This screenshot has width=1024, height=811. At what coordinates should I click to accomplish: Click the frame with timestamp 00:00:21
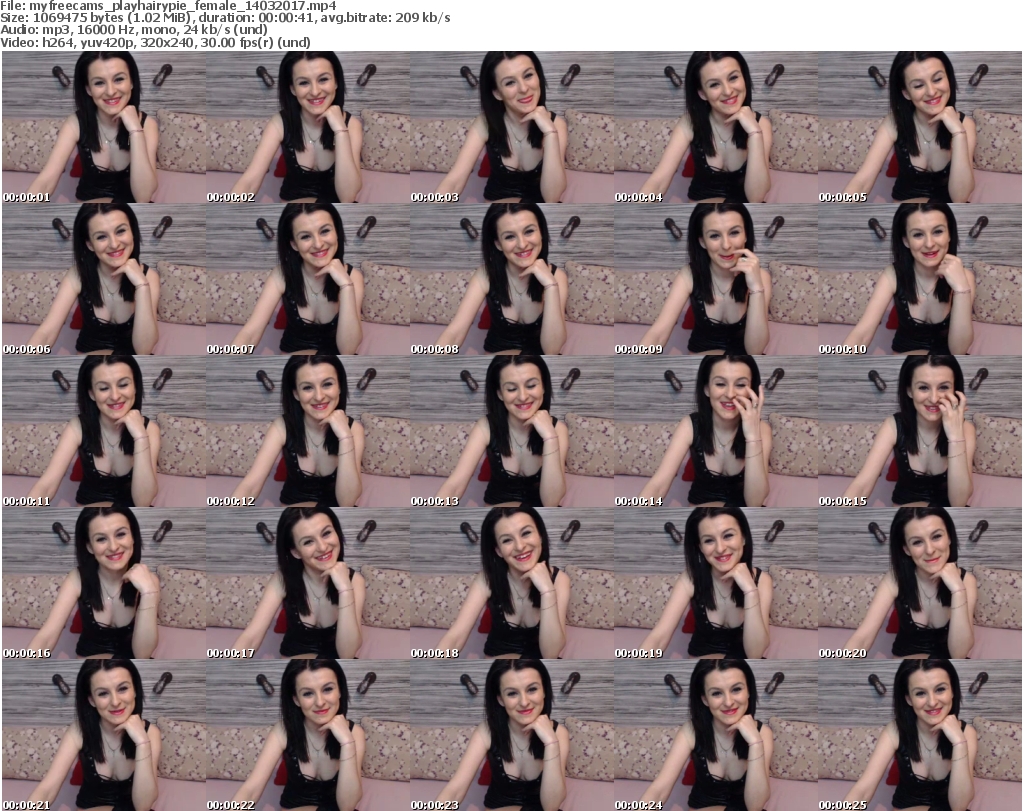point(104,735)
